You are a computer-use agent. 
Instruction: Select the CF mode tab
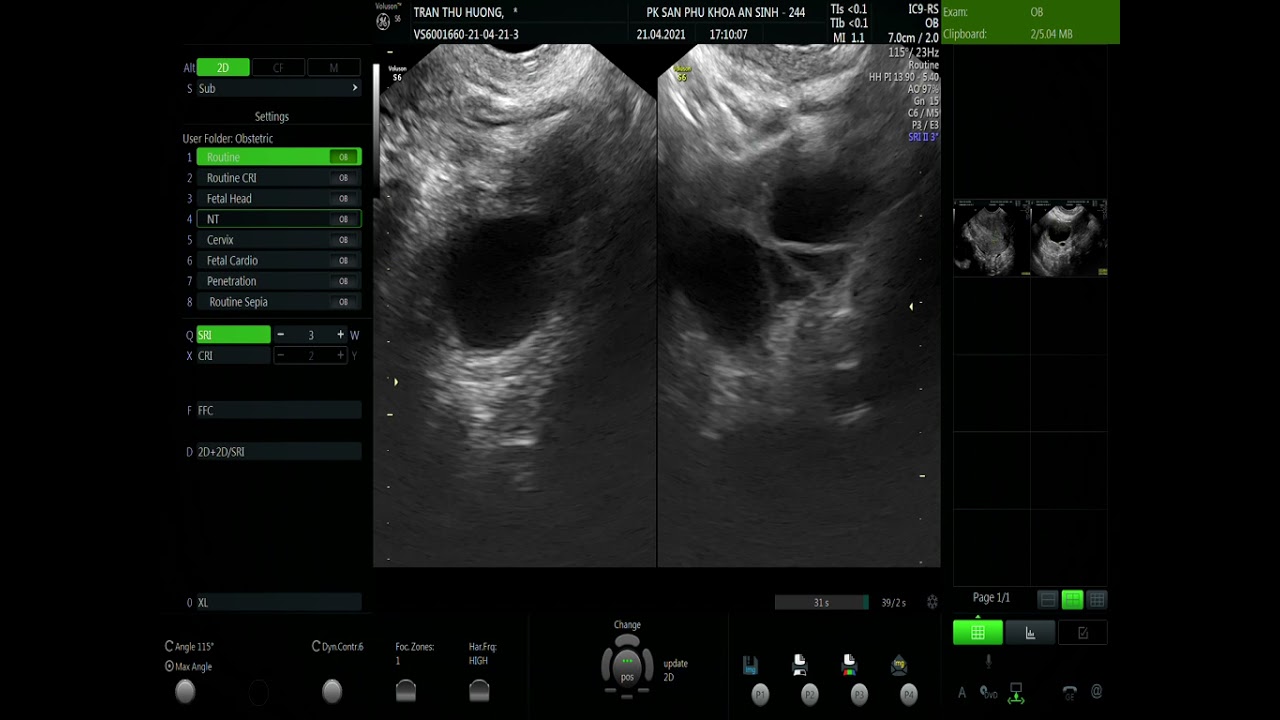point(278,68)
